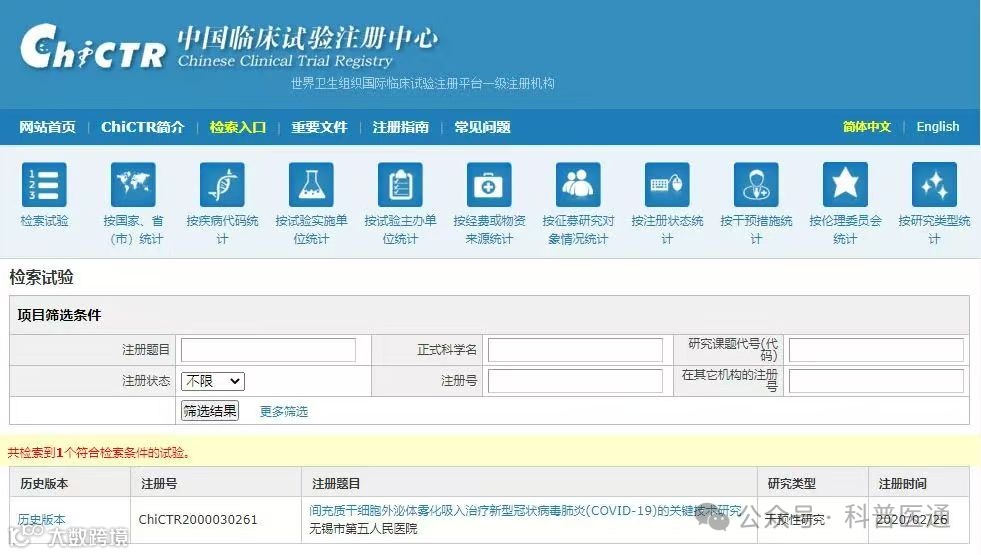The height and width of the screenshot is (555, 981).
Task: Open the DNA disease code statistics icon
Action: coord(222,184)
